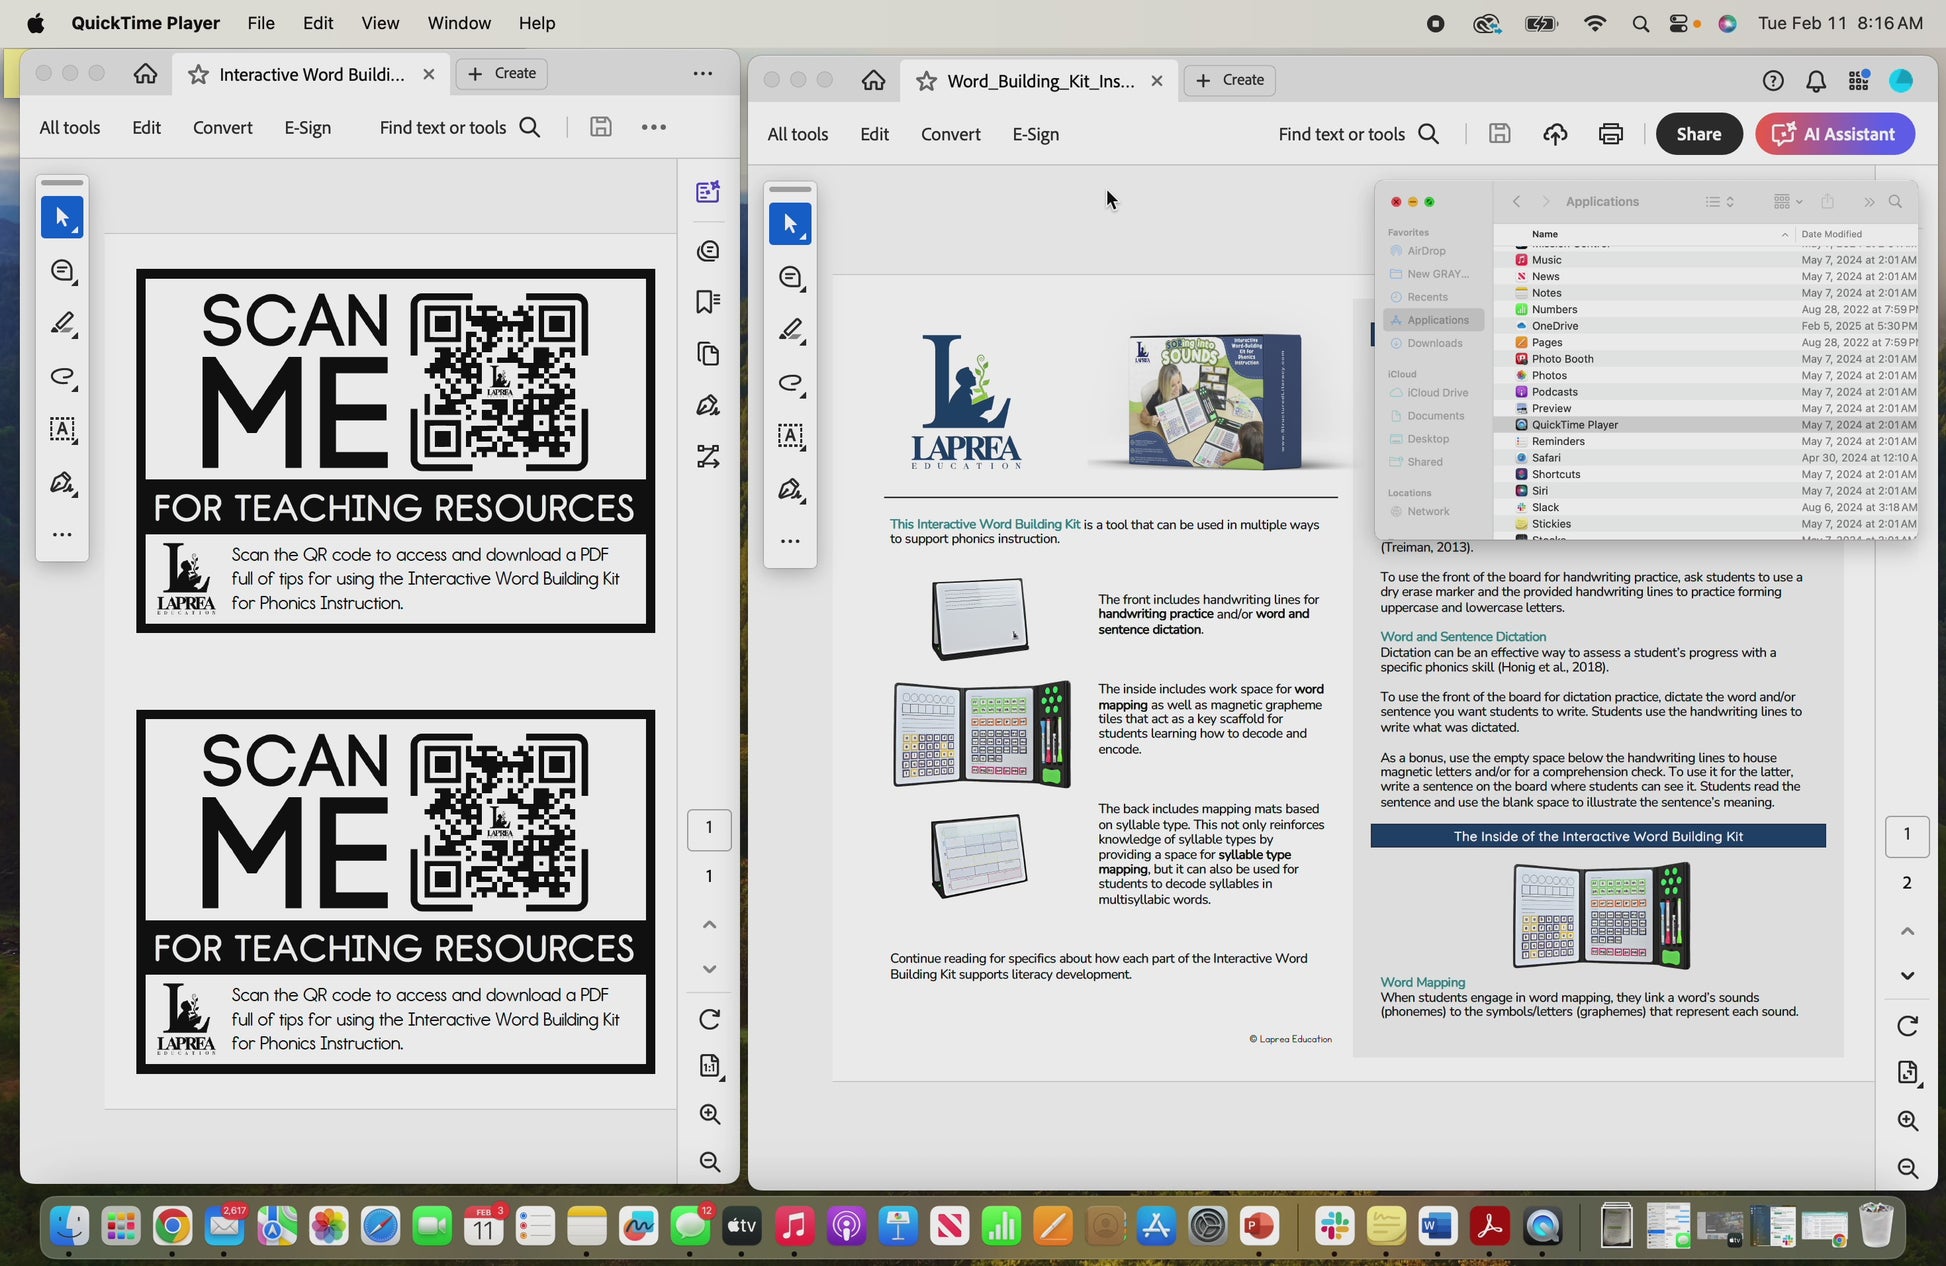The width and height of the screenshot is (1946, 1266).
Task: Open the View menu in the menu bar
Action: point(380,23)
